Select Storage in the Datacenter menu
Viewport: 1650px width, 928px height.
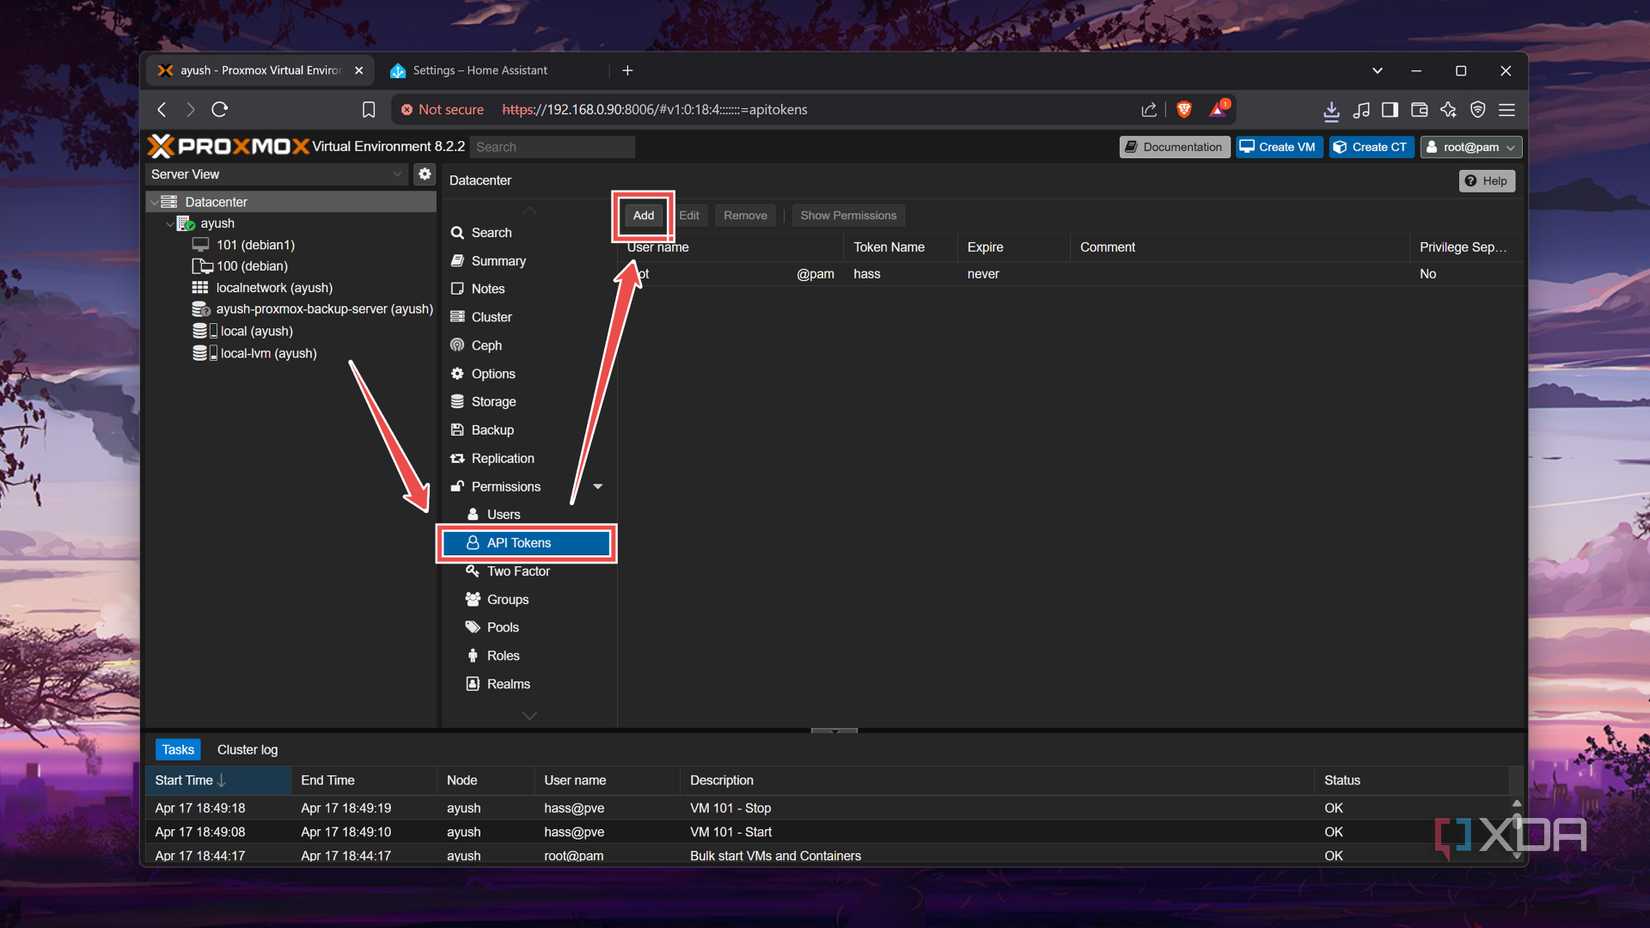click(x=491, y=401)
